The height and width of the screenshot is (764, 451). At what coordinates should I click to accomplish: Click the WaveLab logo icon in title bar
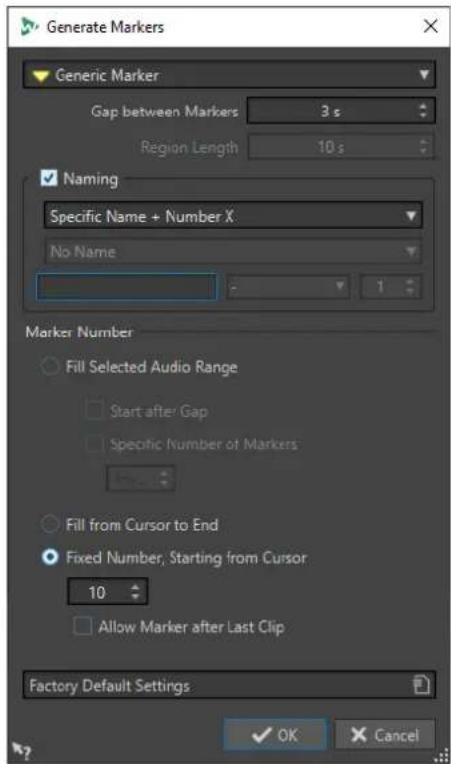pos(29,26)
